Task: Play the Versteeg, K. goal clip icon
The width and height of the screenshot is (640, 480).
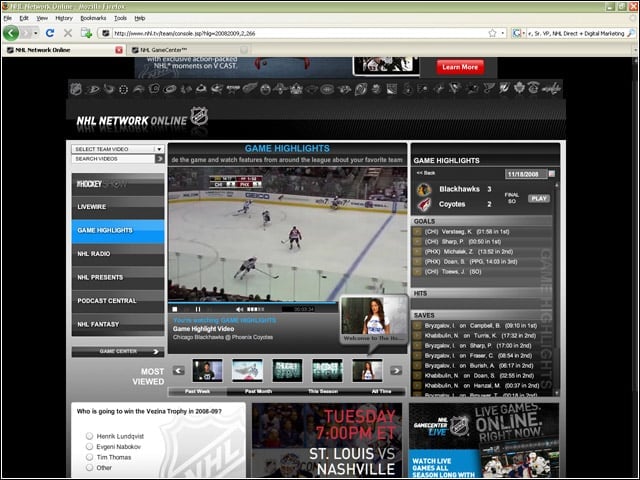Action: (417, 232)
